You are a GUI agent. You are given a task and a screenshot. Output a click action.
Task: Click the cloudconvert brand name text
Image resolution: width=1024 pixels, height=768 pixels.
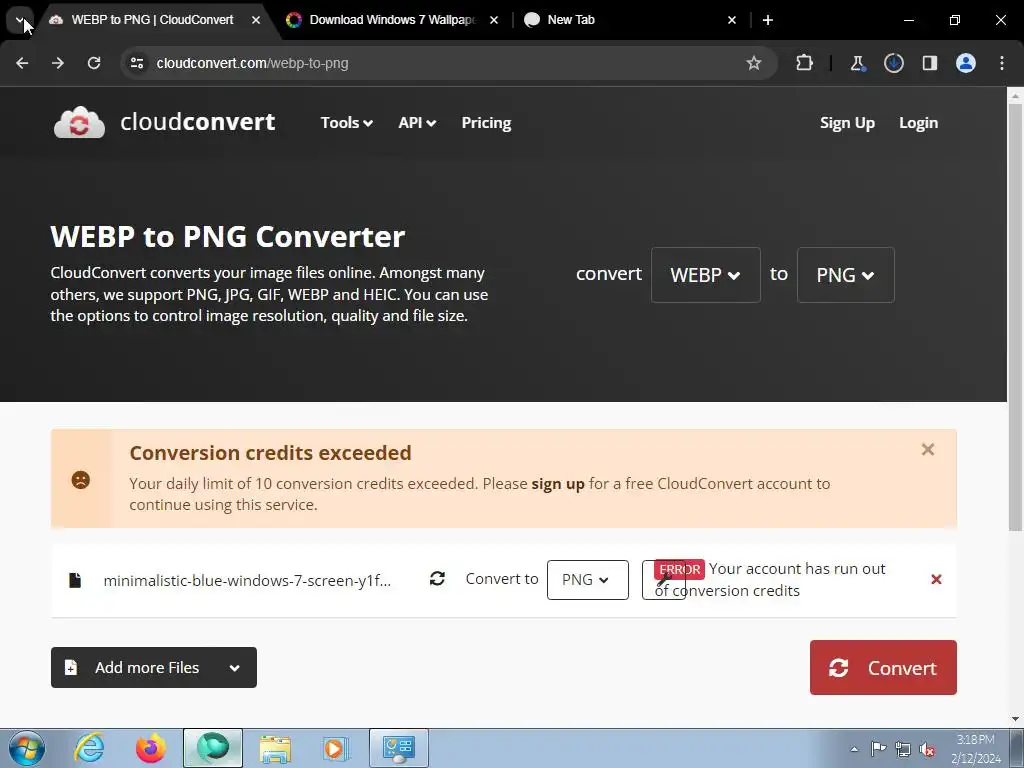click(197, 122)
